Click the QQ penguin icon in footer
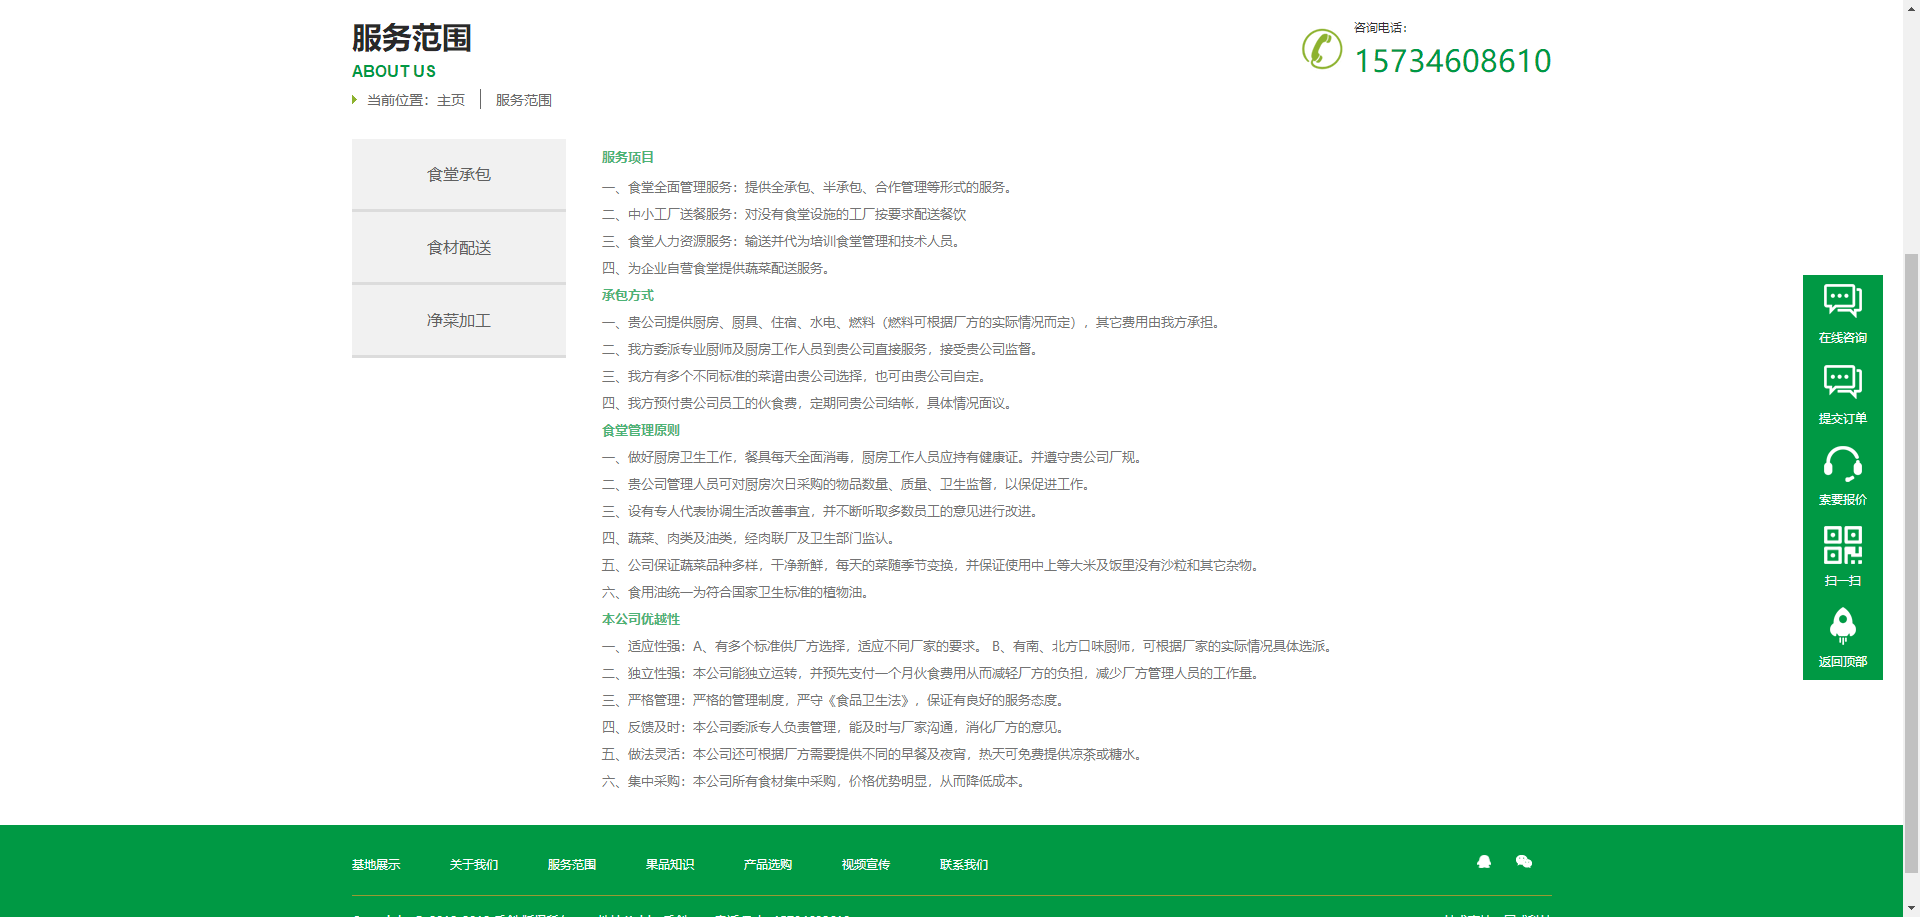This screenshot has height=917, width=1920. [x=1484, y=862]
